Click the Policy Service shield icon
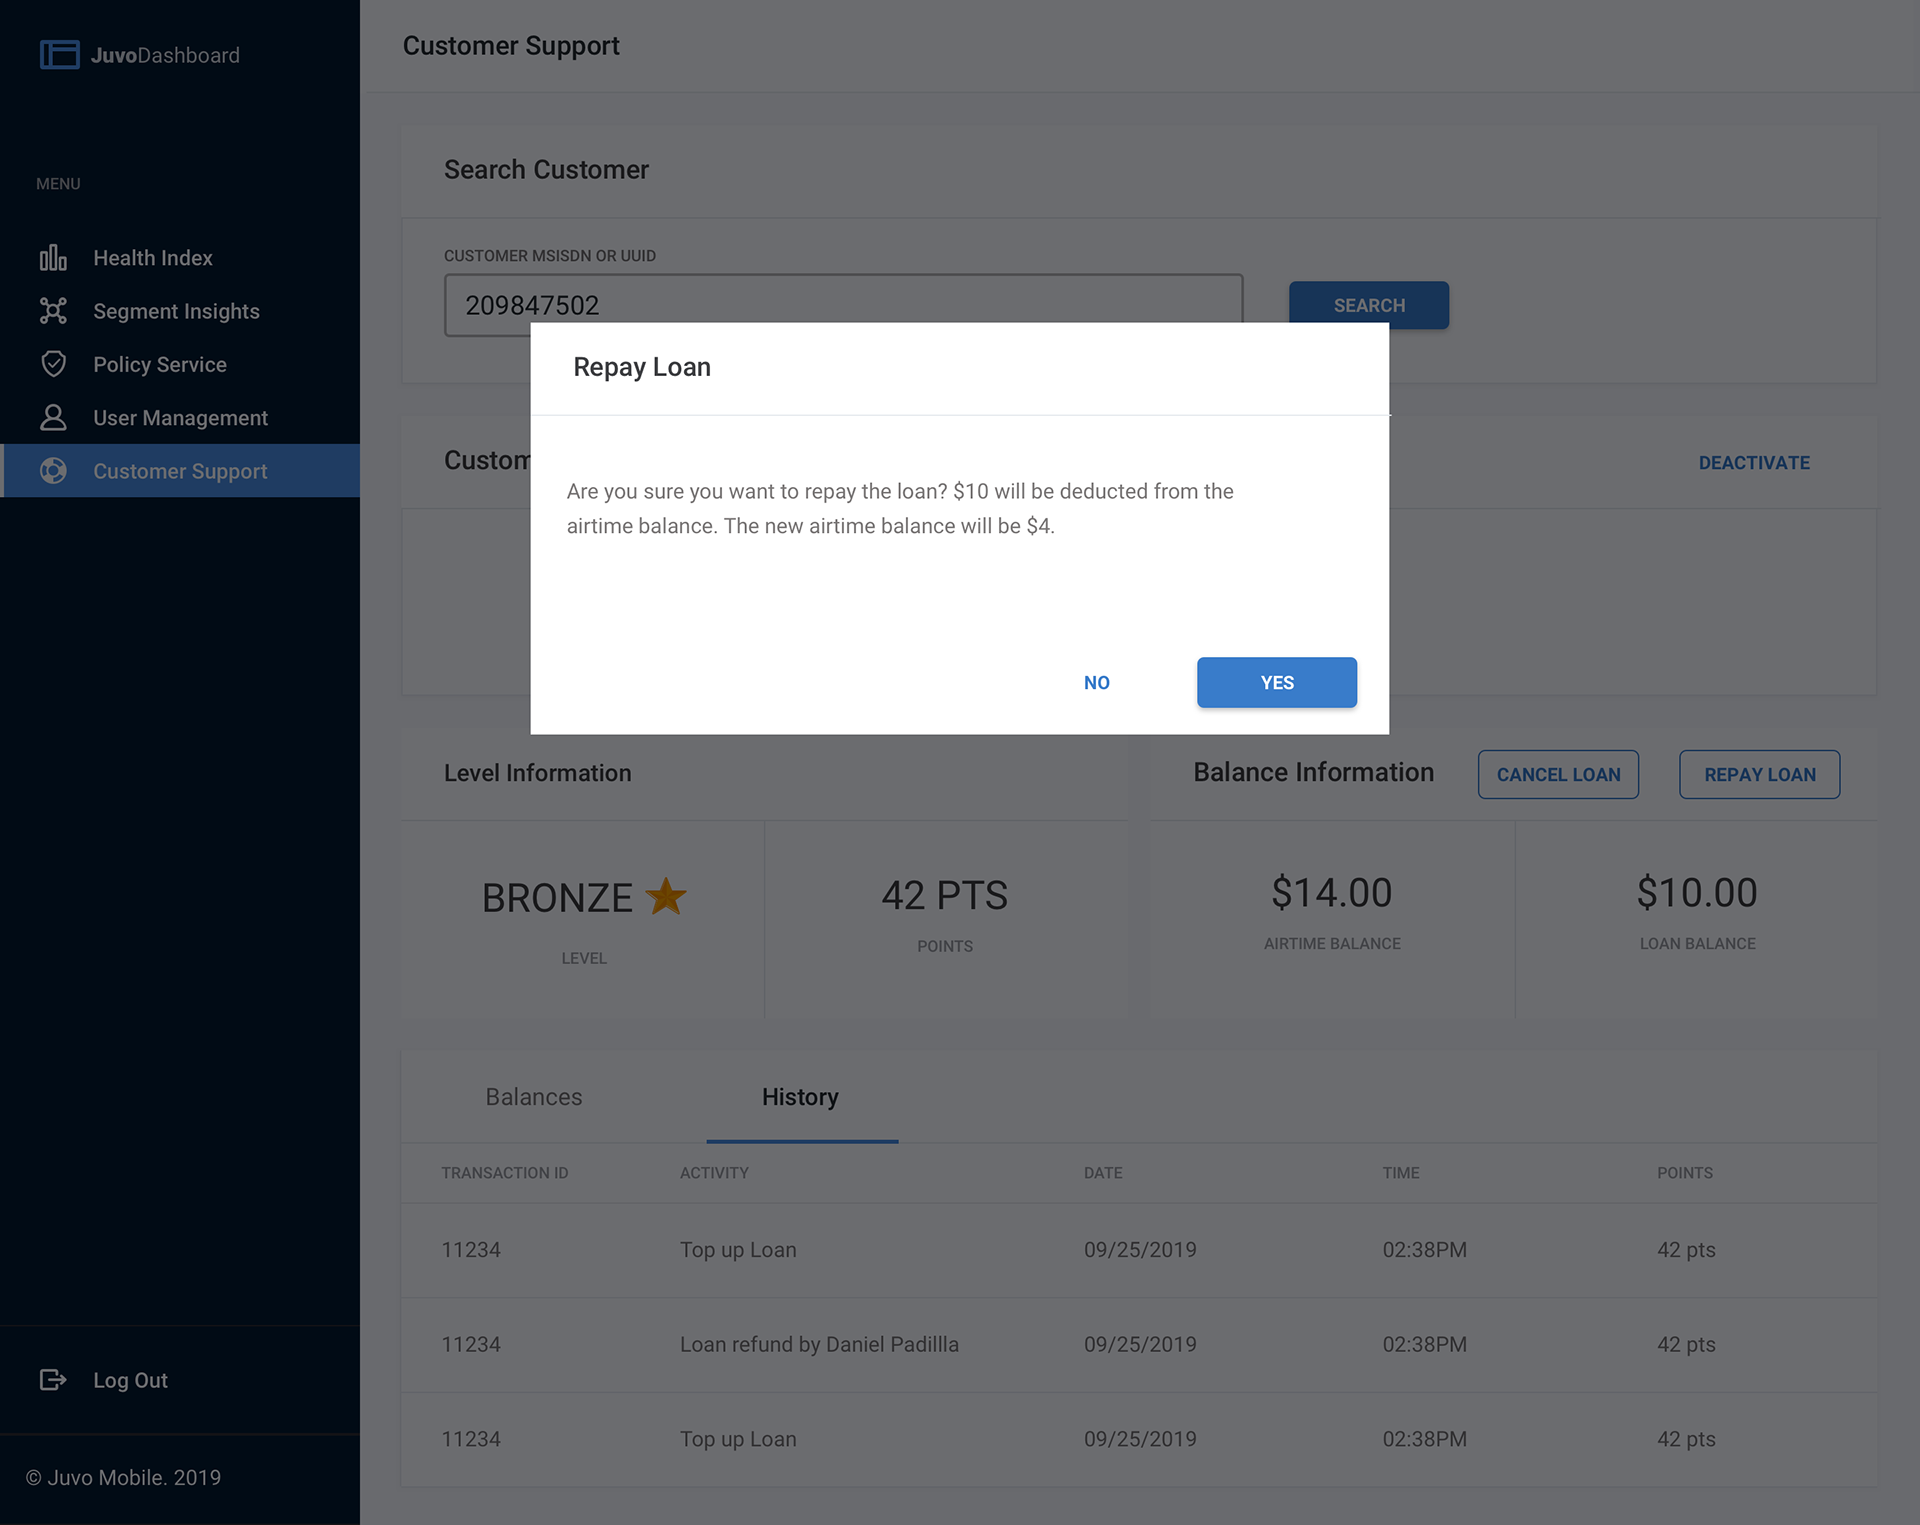Viewport: 1920px width, 1525px height. coord(53,364)
